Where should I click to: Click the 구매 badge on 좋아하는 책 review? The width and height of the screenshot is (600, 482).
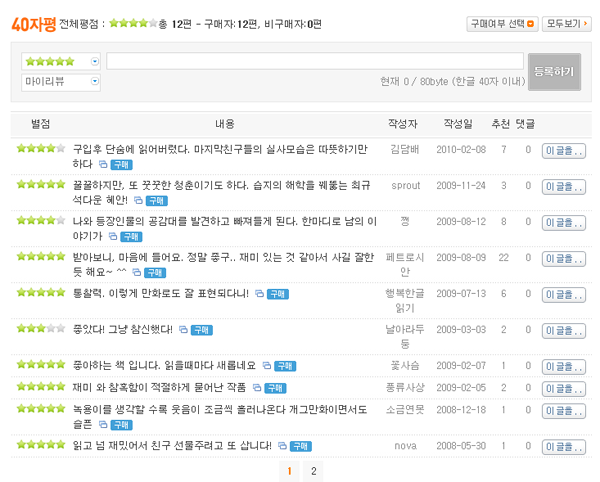(x=285, y=366)
